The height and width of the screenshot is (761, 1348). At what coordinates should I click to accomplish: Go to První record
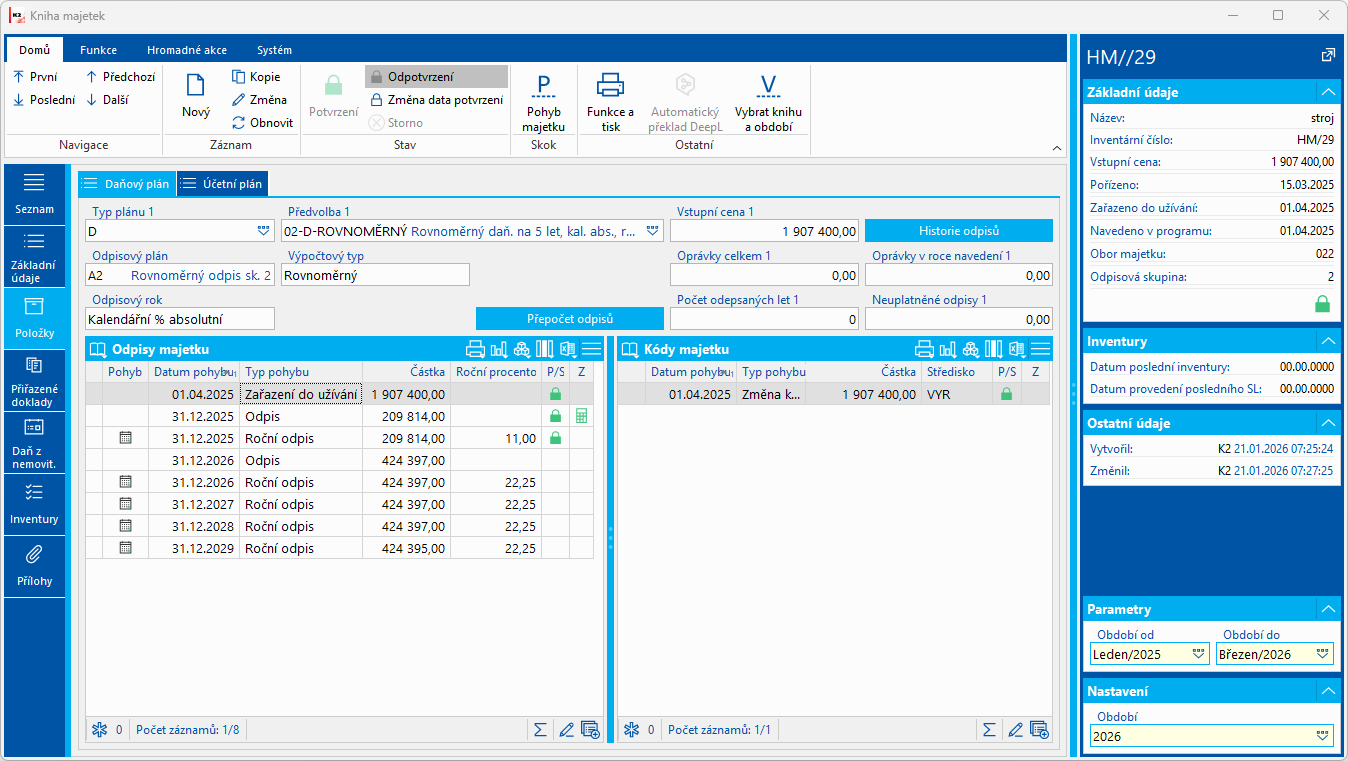coord(35,77)
